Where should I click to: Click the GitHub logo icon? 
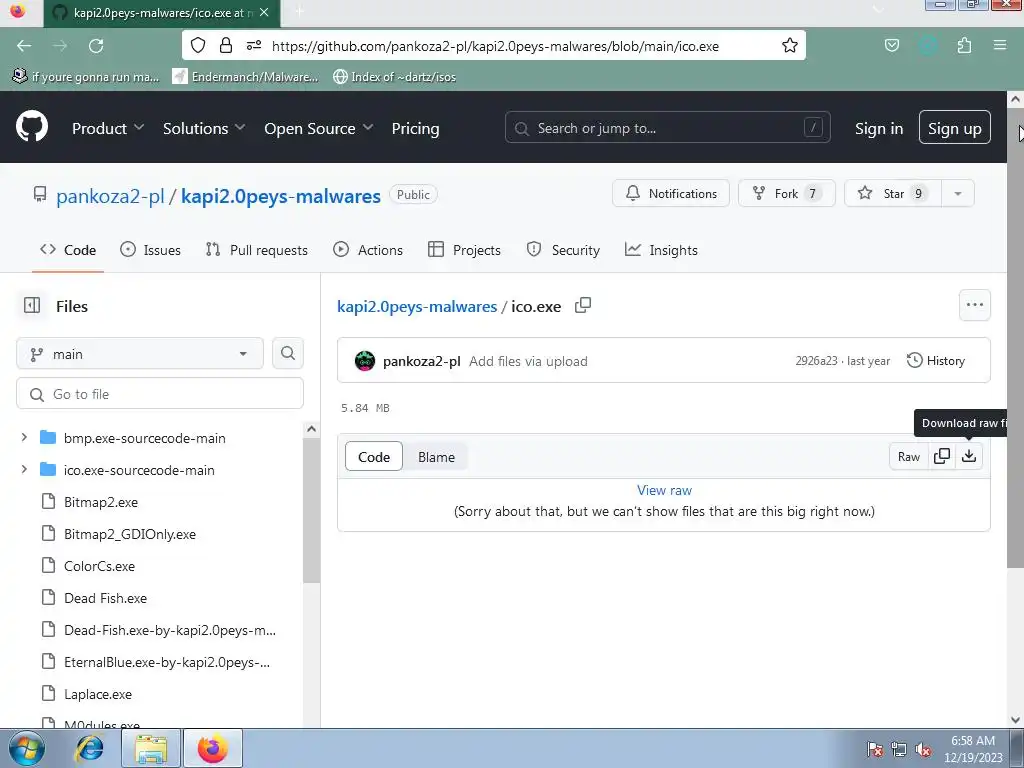31,127
